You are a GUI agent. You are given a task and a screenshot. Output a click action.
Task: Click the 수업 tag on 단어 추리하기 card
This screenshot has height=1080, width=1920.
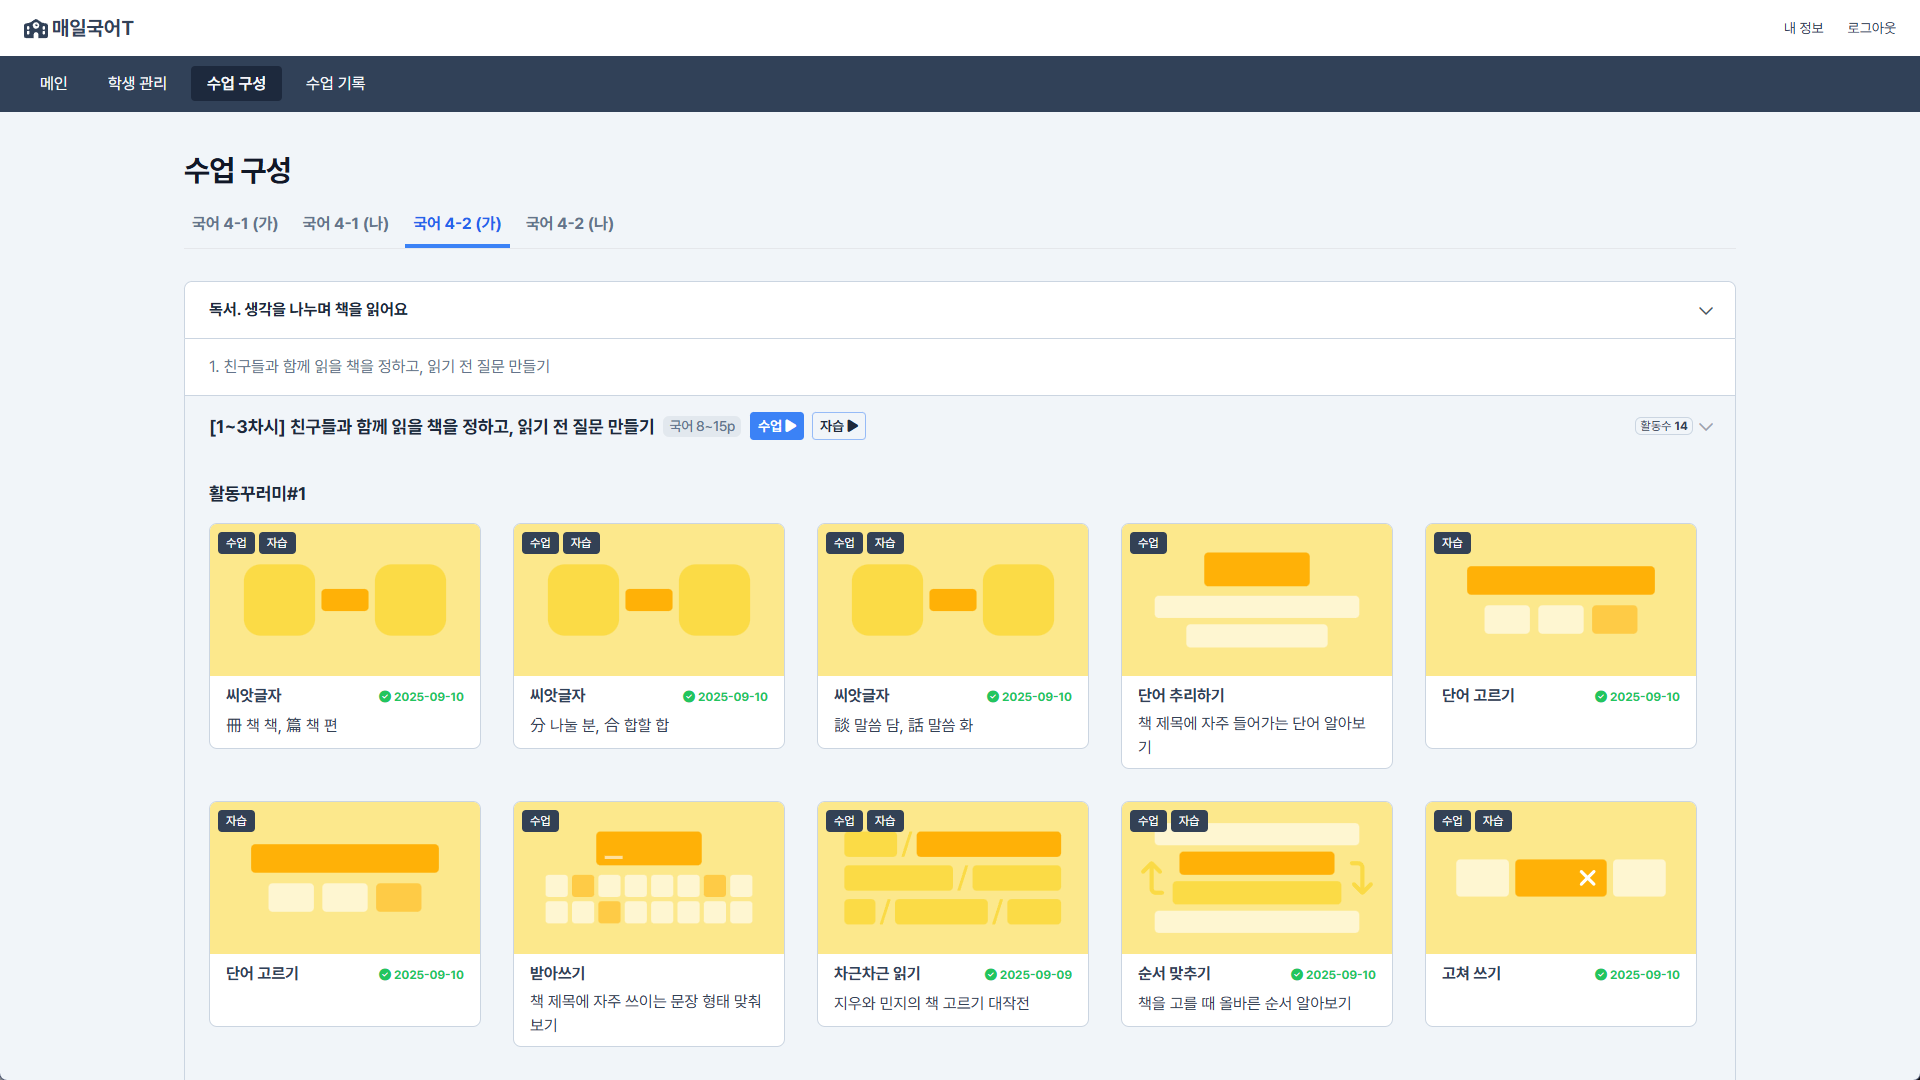point(1148,543)
